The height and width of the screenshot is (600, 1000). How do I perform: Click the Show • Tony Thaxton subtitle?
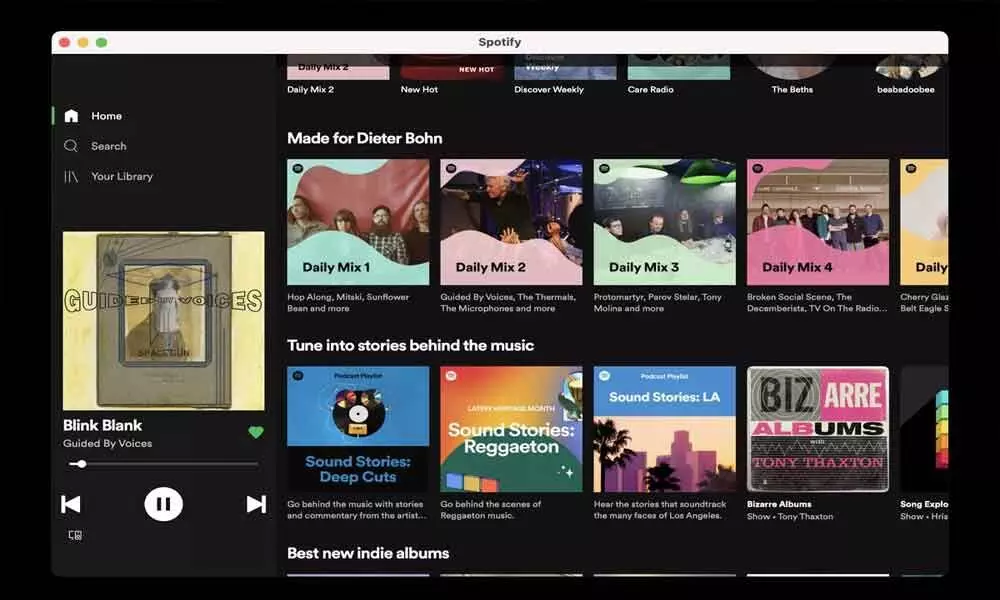[x=790, y=516]
